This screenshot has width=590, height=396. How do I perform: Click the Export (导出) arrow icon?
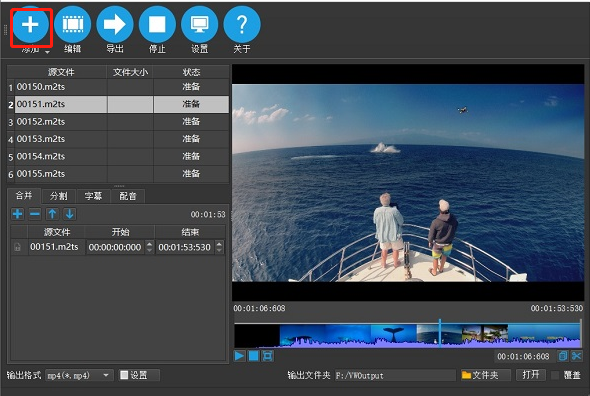[115, 24]
